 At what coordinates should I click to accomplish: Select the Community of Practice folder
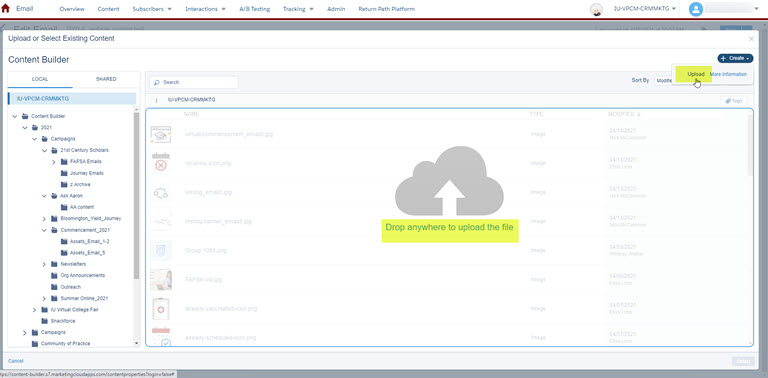tap(65, 344)
